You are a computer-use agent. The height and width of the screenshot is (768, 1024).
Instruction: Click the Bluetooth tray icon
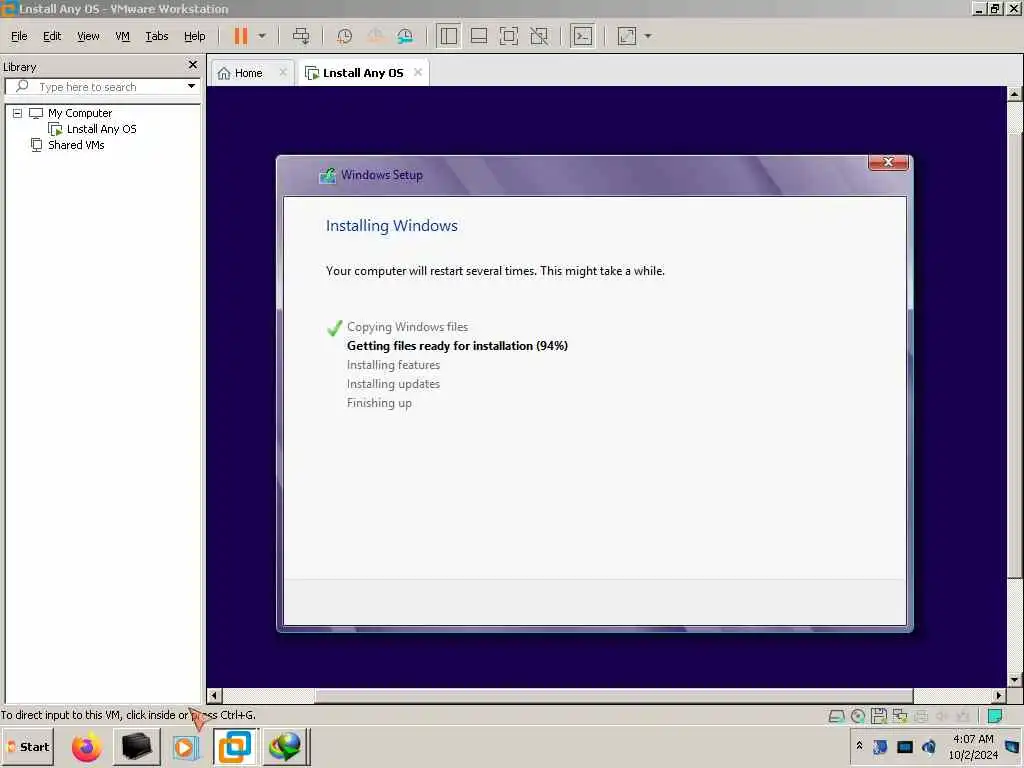pyautogui.click(x=880, y=746)
